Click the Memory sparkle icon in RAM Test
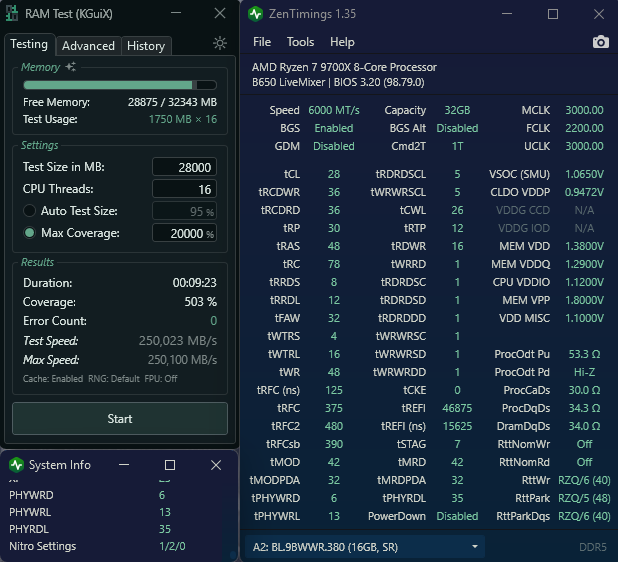Image resolution: width=618 pixels, height=562 pixels. 71,67
